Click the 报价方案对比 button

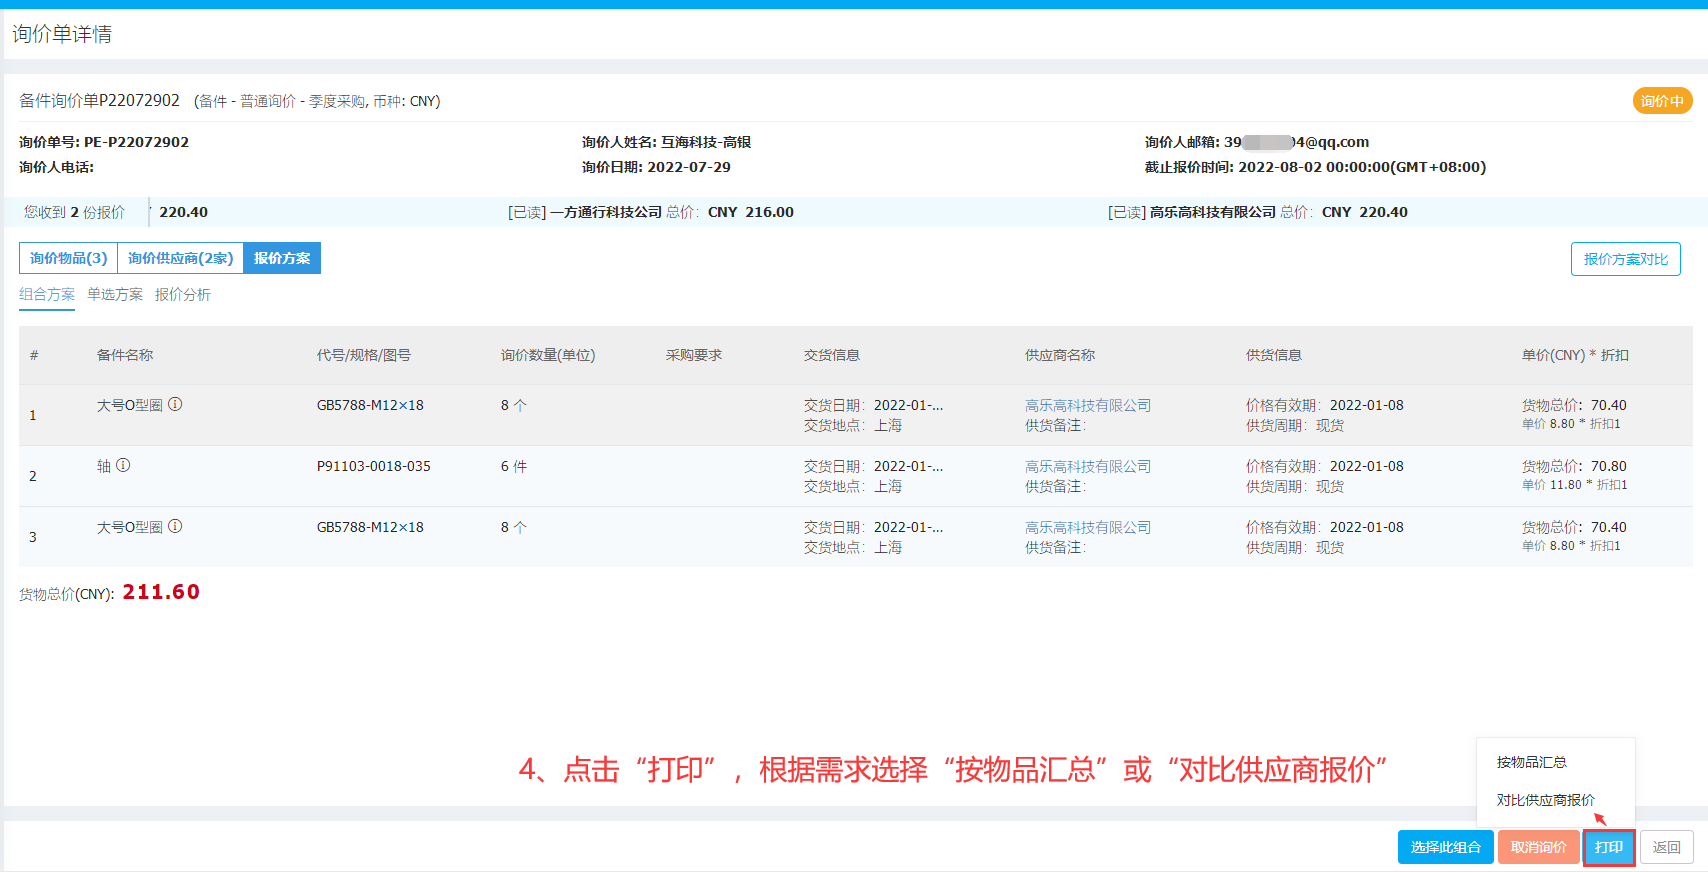(x=1625, y=259)
